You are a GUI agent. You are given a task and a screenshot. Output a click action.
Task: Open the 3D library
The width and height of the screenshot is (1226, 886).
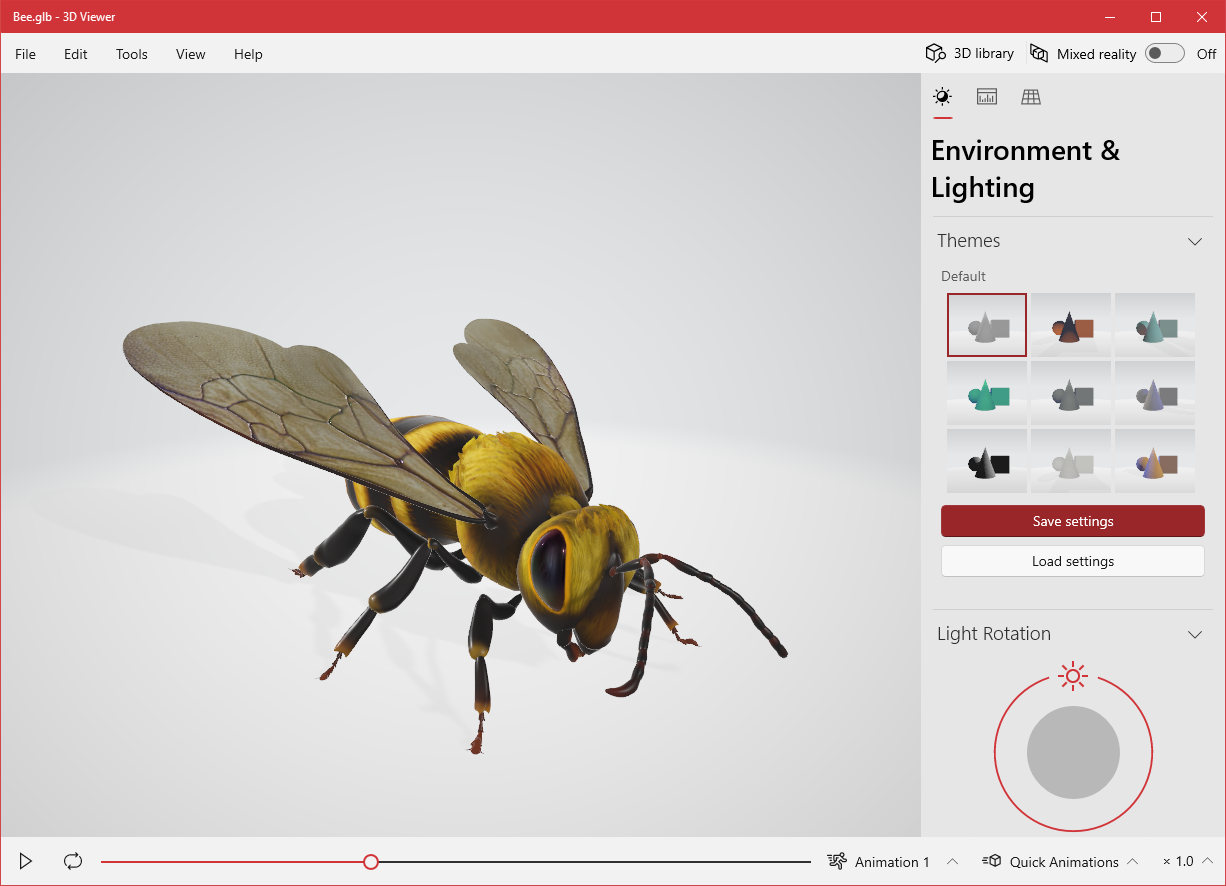point(970,54)
